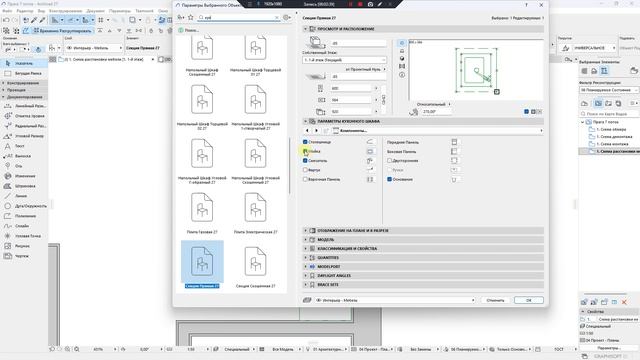Viewport: 640px width, 360px height.
Task: Expand the Модель section
Action: point(305,240)
